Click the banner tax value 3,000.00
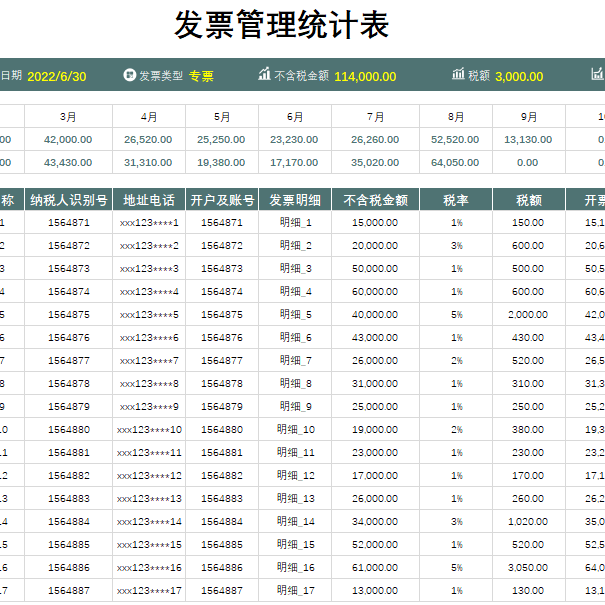The image size is (605, 605). click(519, 77)
